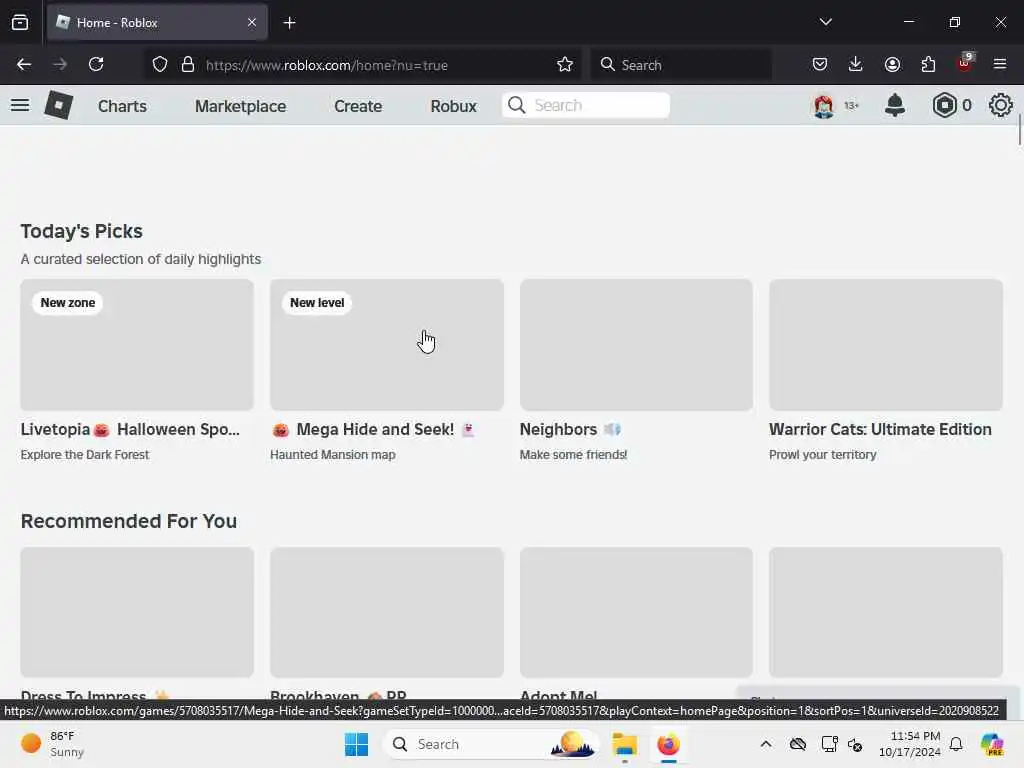1024x768 pixels.
Task: Reload the current page
Action: pyautogui.click(x=96, y=64)
